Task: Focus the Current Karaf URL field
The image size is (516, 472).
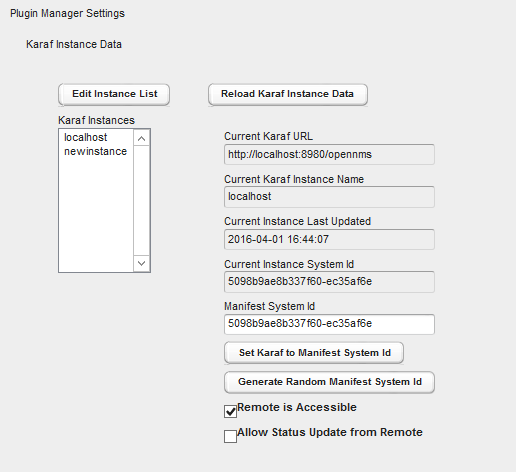Action: [x=329, y=154]
